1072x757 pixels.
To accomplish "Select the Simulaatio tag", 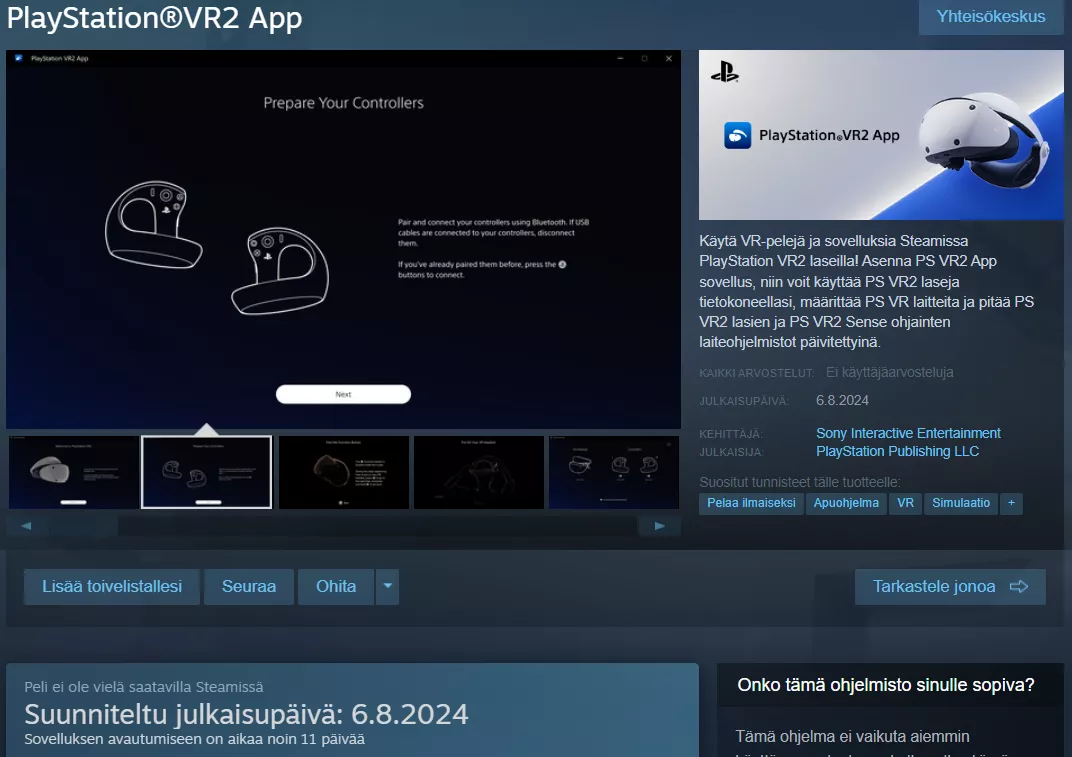I will (x=961, y=503).
